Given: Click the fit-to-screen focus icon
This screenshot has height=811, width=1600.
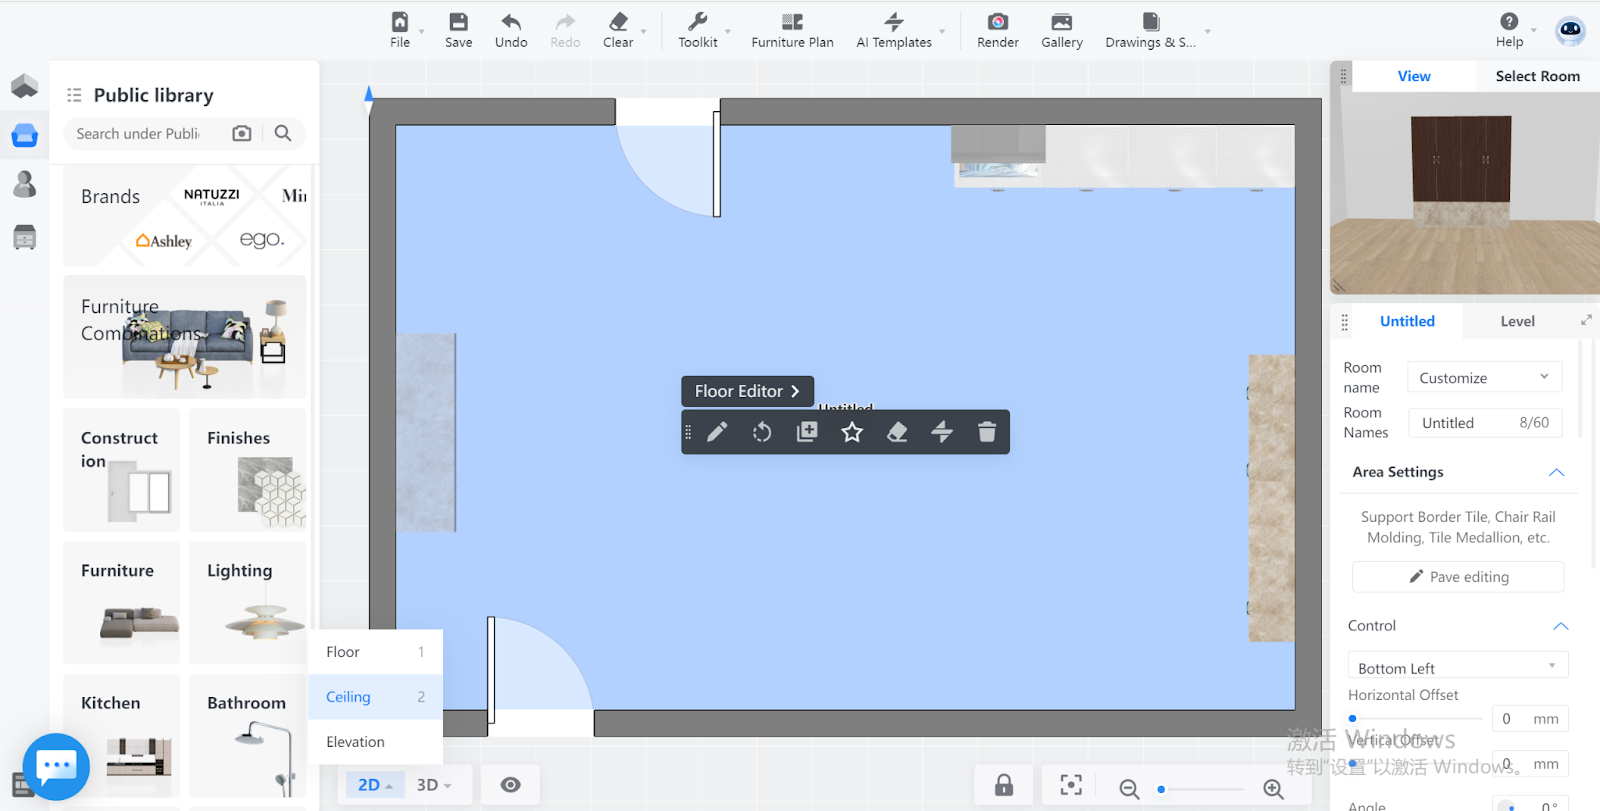Looking at the screenshot, I should point(1071,785).
